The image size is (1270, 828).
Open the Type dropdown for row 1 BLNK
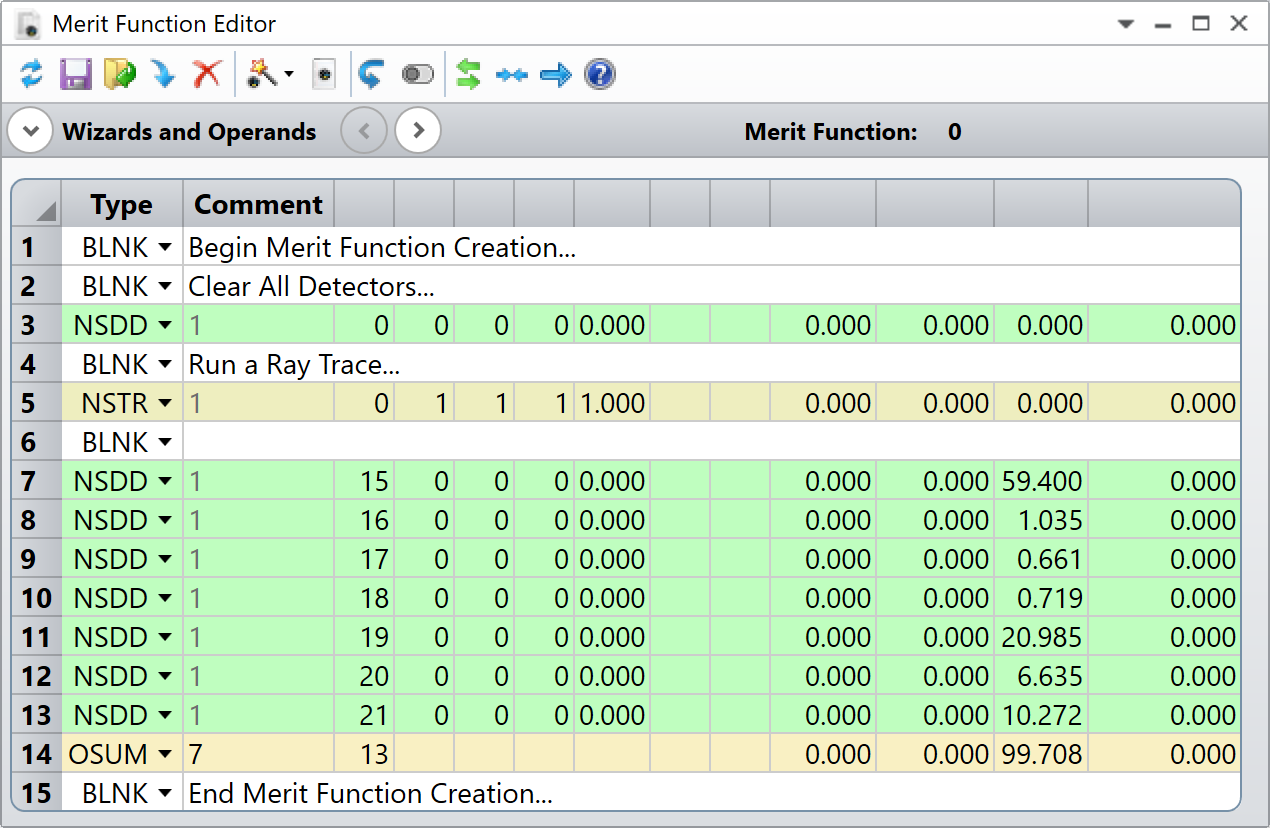pos(165,247)
